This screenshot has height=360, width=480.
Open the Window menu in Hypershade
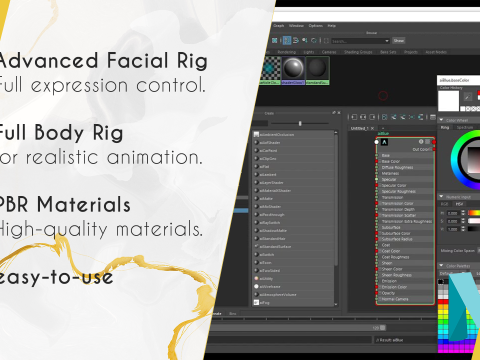296,26
